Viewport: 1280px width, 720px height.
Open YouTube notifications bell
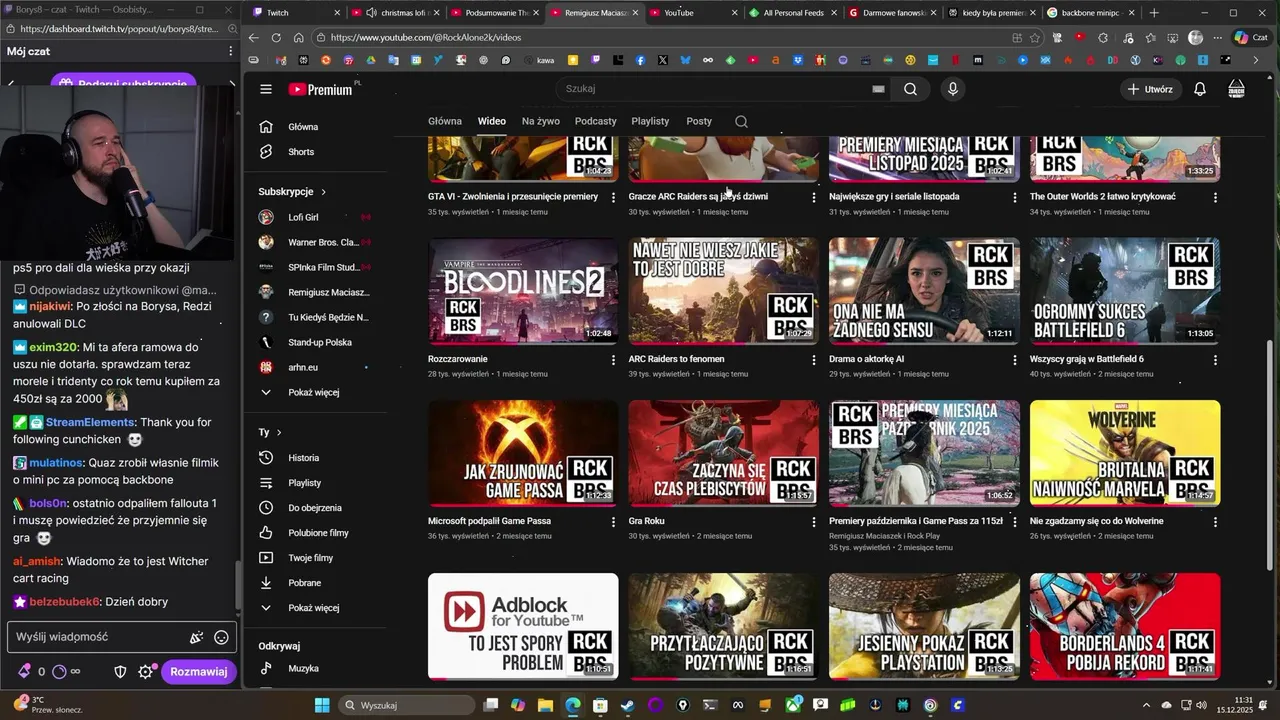pyautogui.click(x=1200, y=89)
